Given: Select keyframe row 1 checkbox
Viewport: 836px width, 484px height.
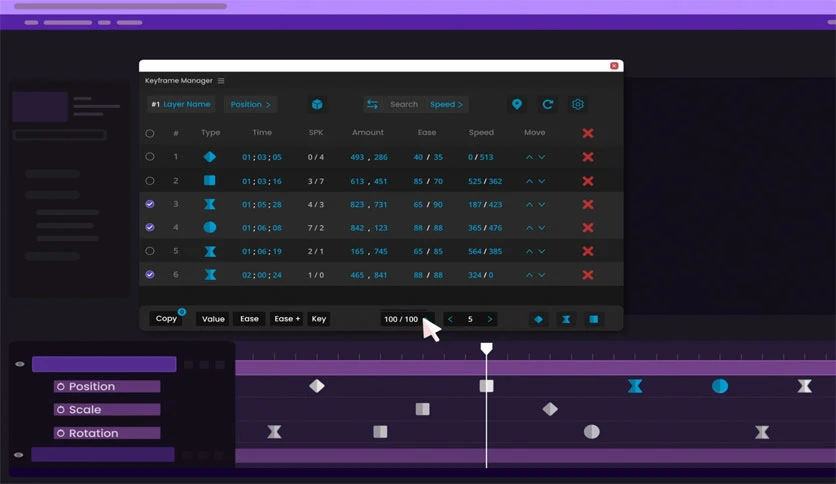Looking at the screenshot, I should click(x=150, y=157).
